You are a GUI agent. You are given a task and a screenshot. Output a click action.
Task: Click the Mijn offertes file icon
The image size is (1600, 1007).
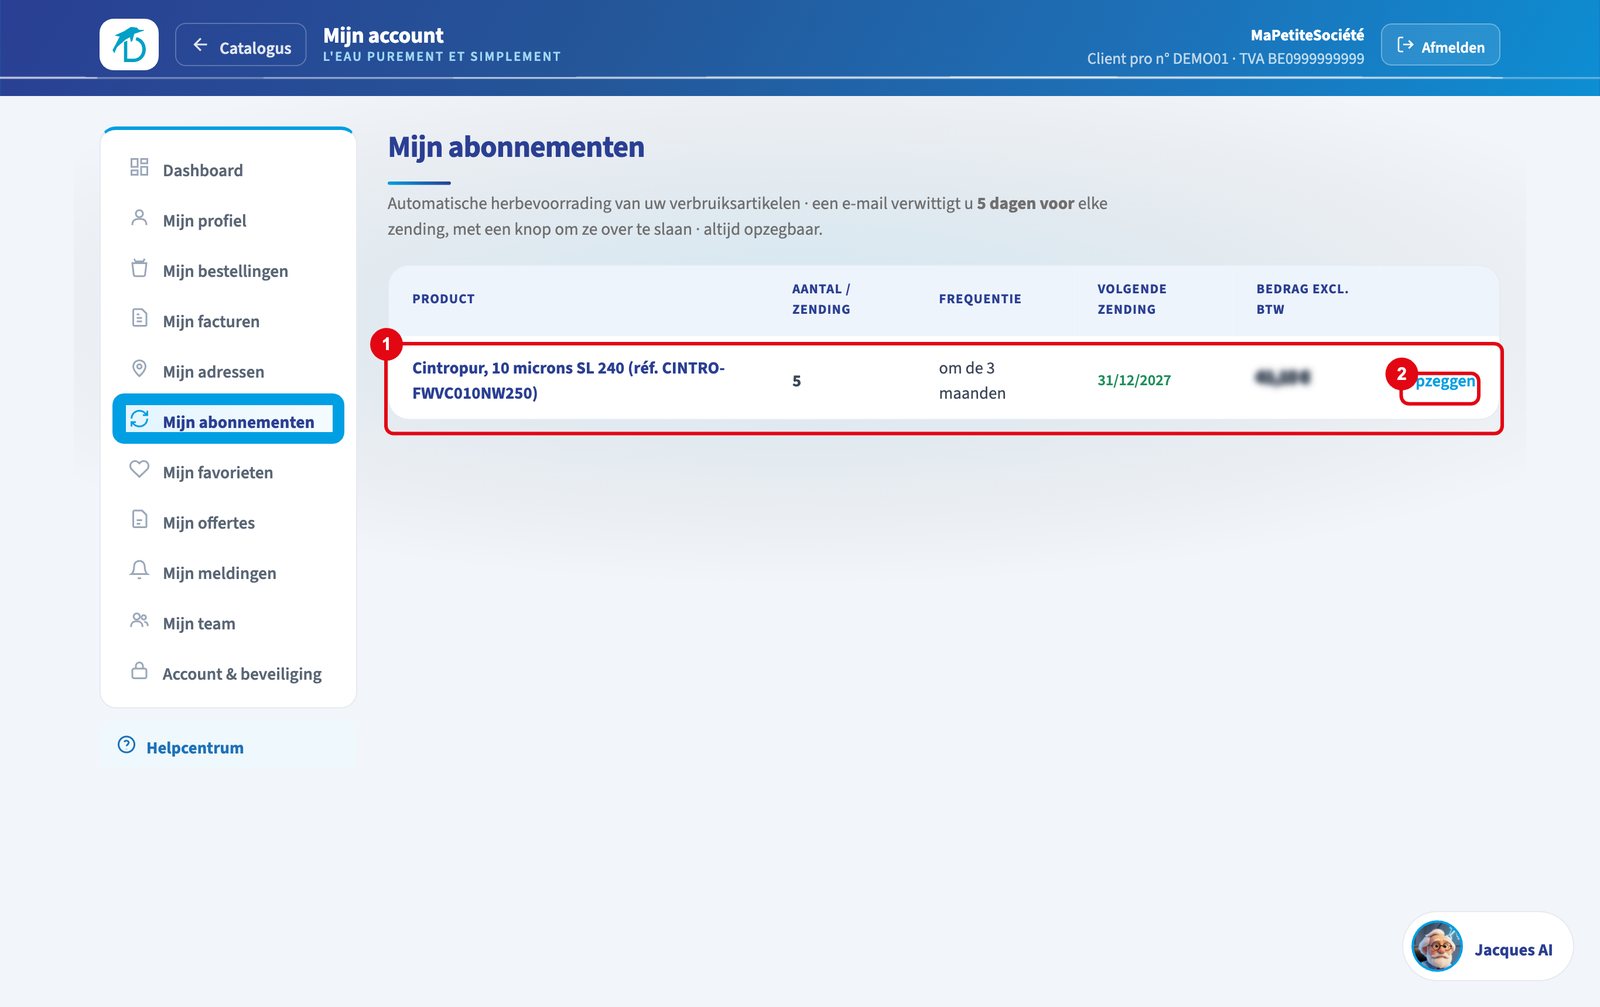click(139, 520)
